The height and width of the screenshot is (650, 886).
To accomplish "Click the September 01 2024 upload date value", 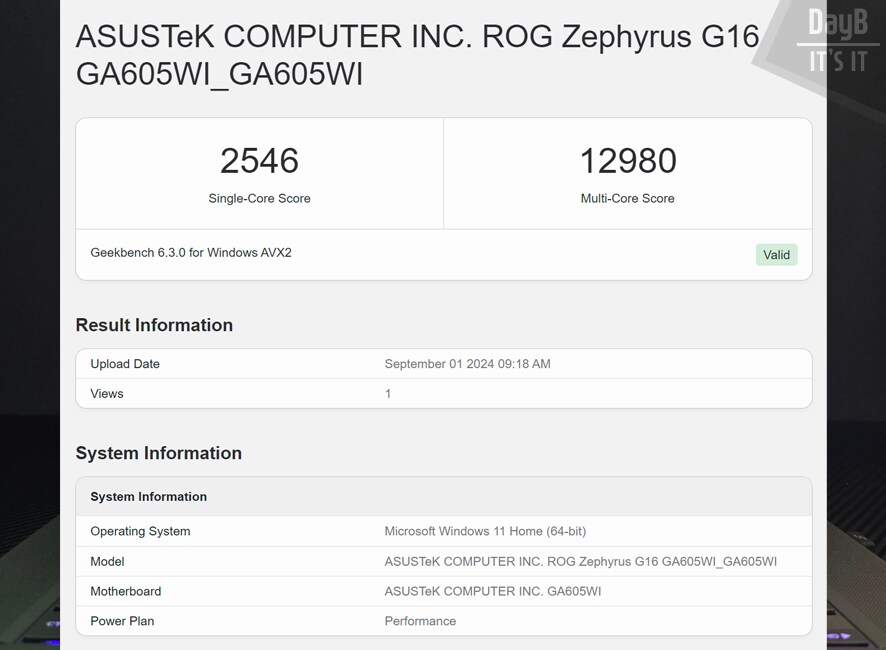I will 468,364.
